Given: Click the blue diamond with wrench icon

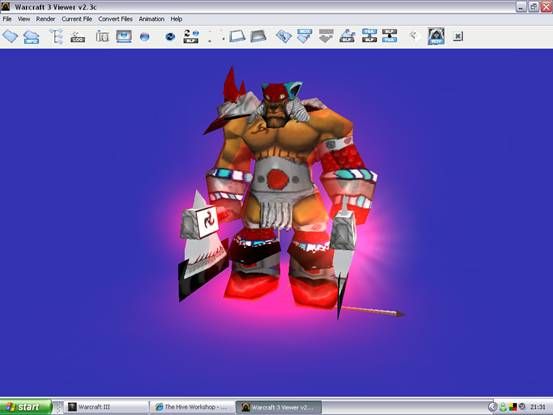Looking at the screenshot, I should pyautogui.click(x=284, y=36).
